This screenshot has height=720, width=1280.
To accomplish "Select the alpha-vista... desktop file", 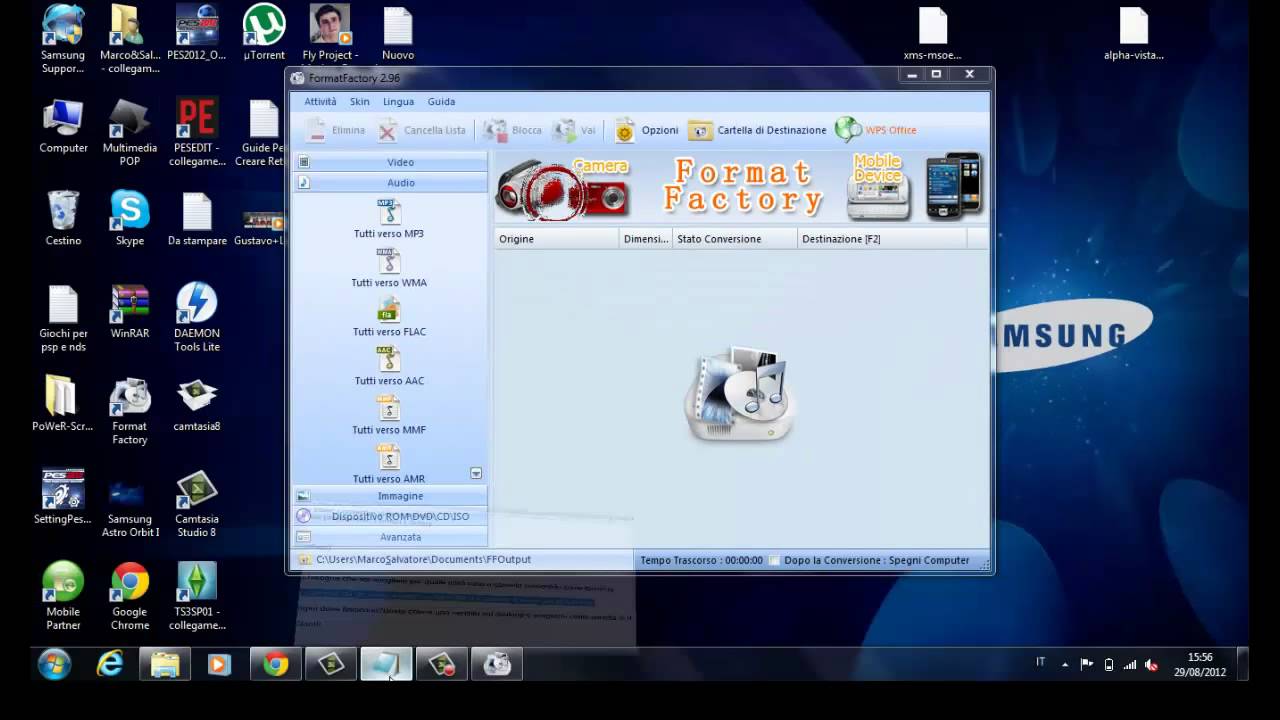I will click(x=1134, y=33).
